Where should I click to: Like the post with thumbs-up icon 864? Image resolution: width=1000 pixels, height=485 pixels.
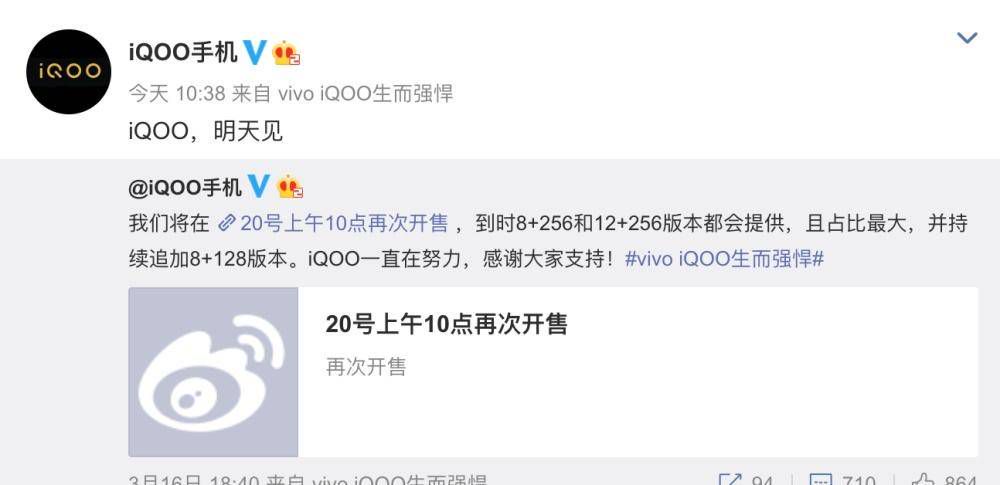point(923,479)
